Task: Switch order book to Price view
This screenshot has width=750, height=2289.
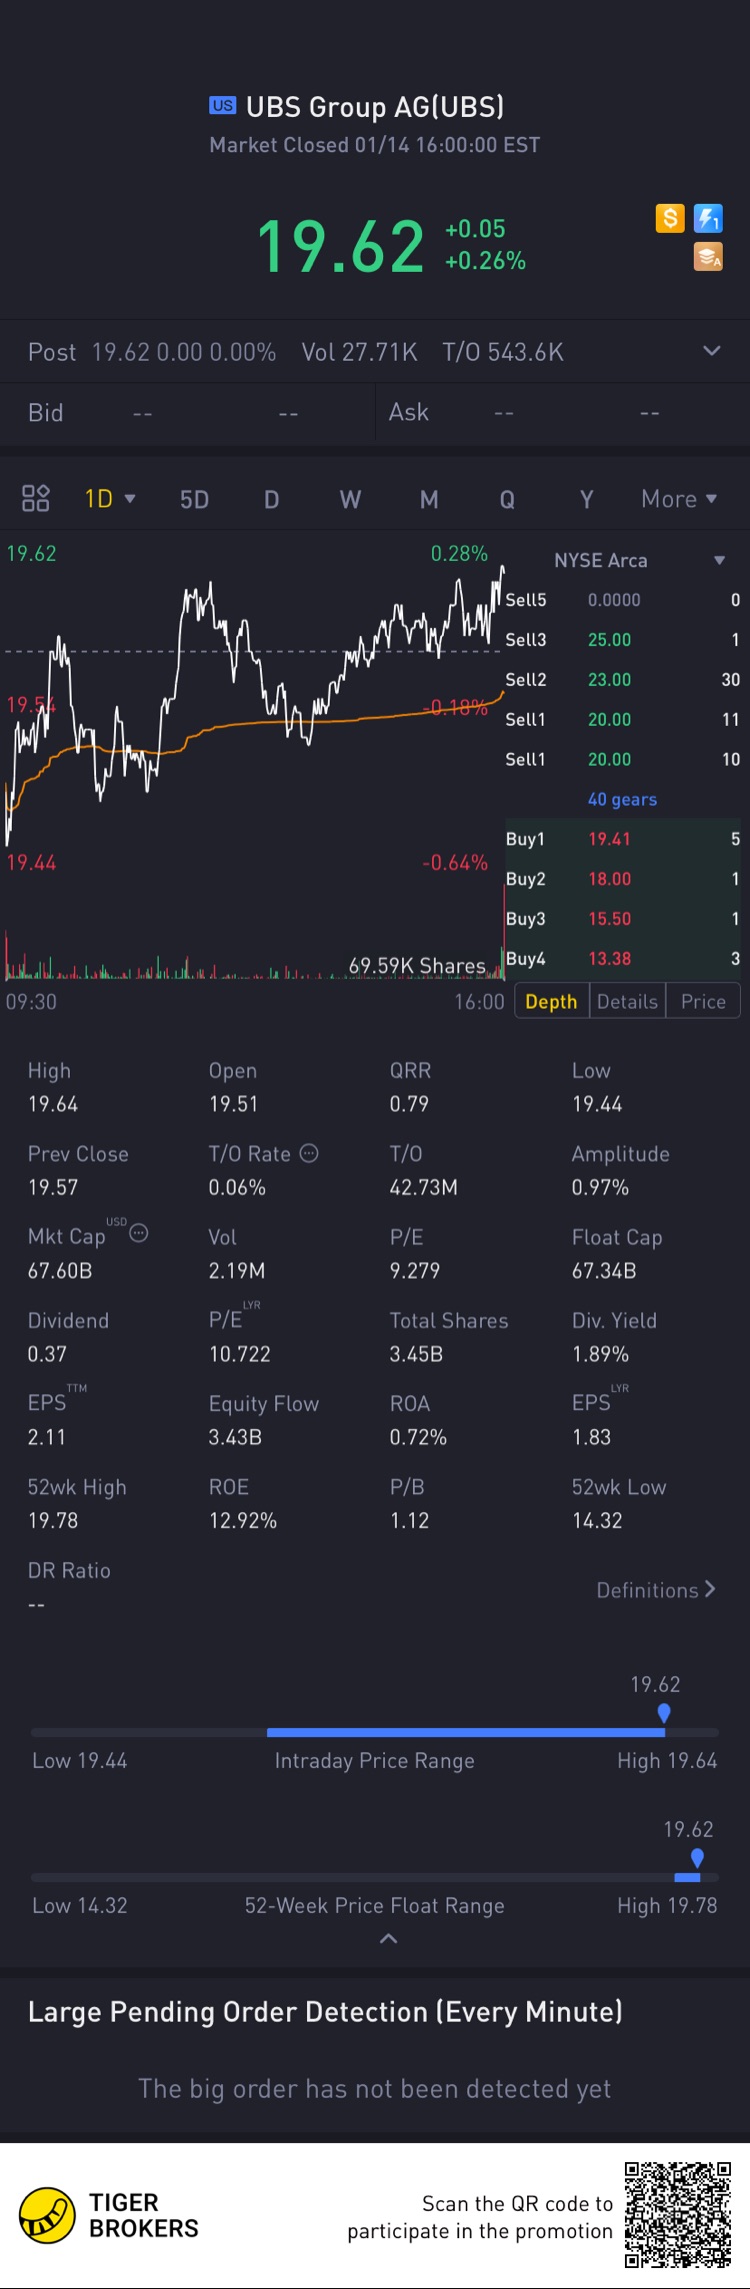Action: (703, 1001)
